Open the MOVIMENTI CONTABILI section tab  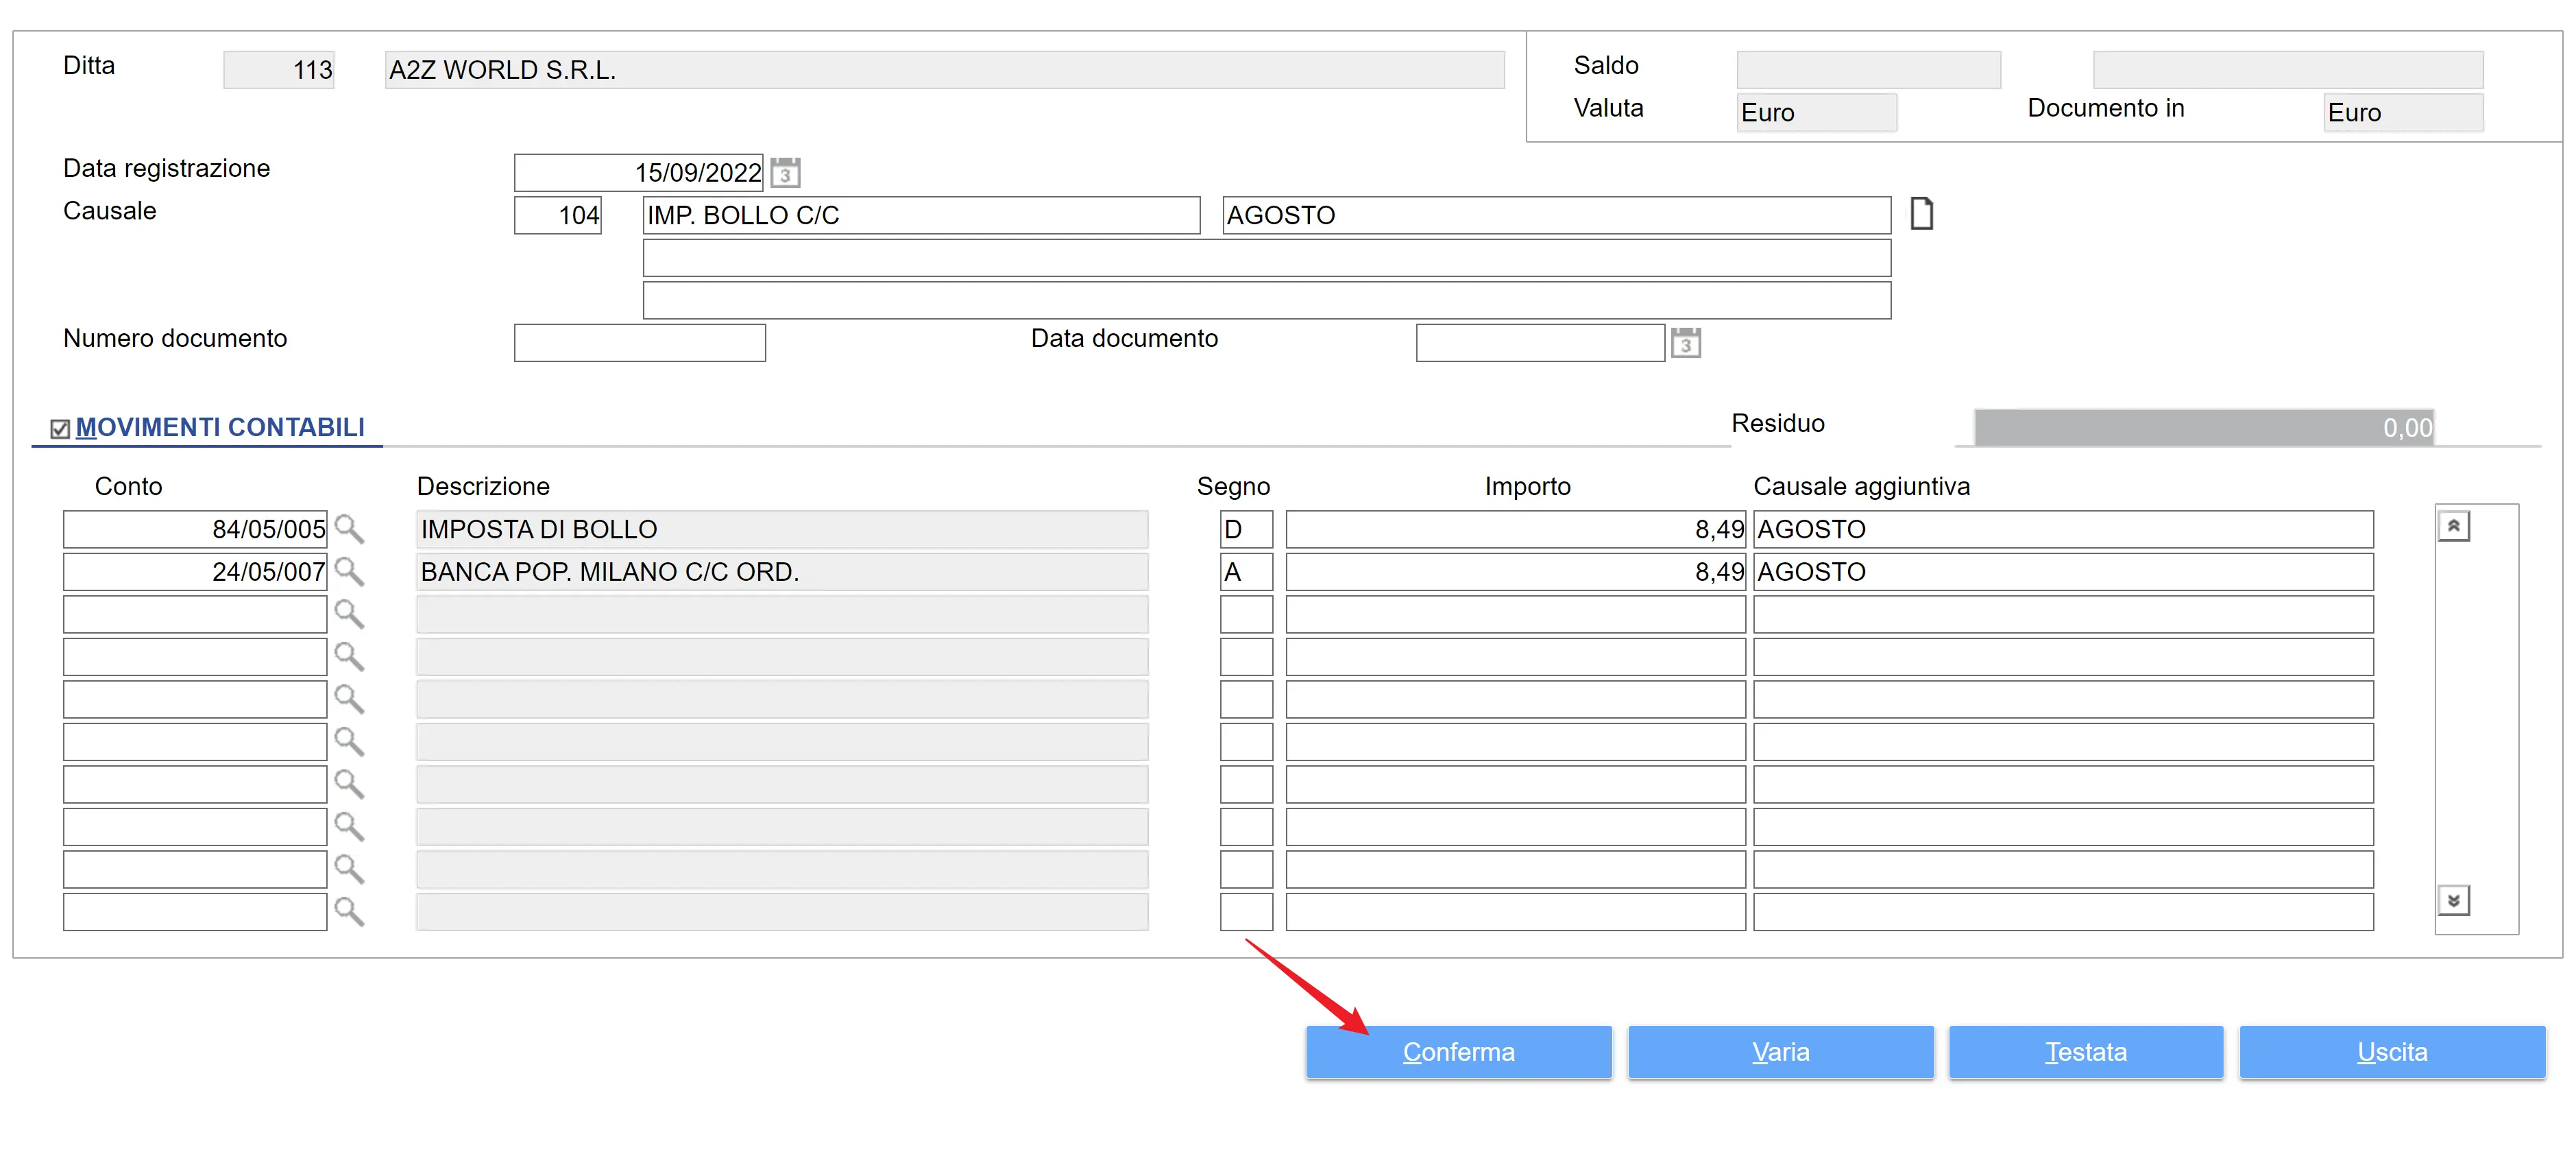pos(220,427)
